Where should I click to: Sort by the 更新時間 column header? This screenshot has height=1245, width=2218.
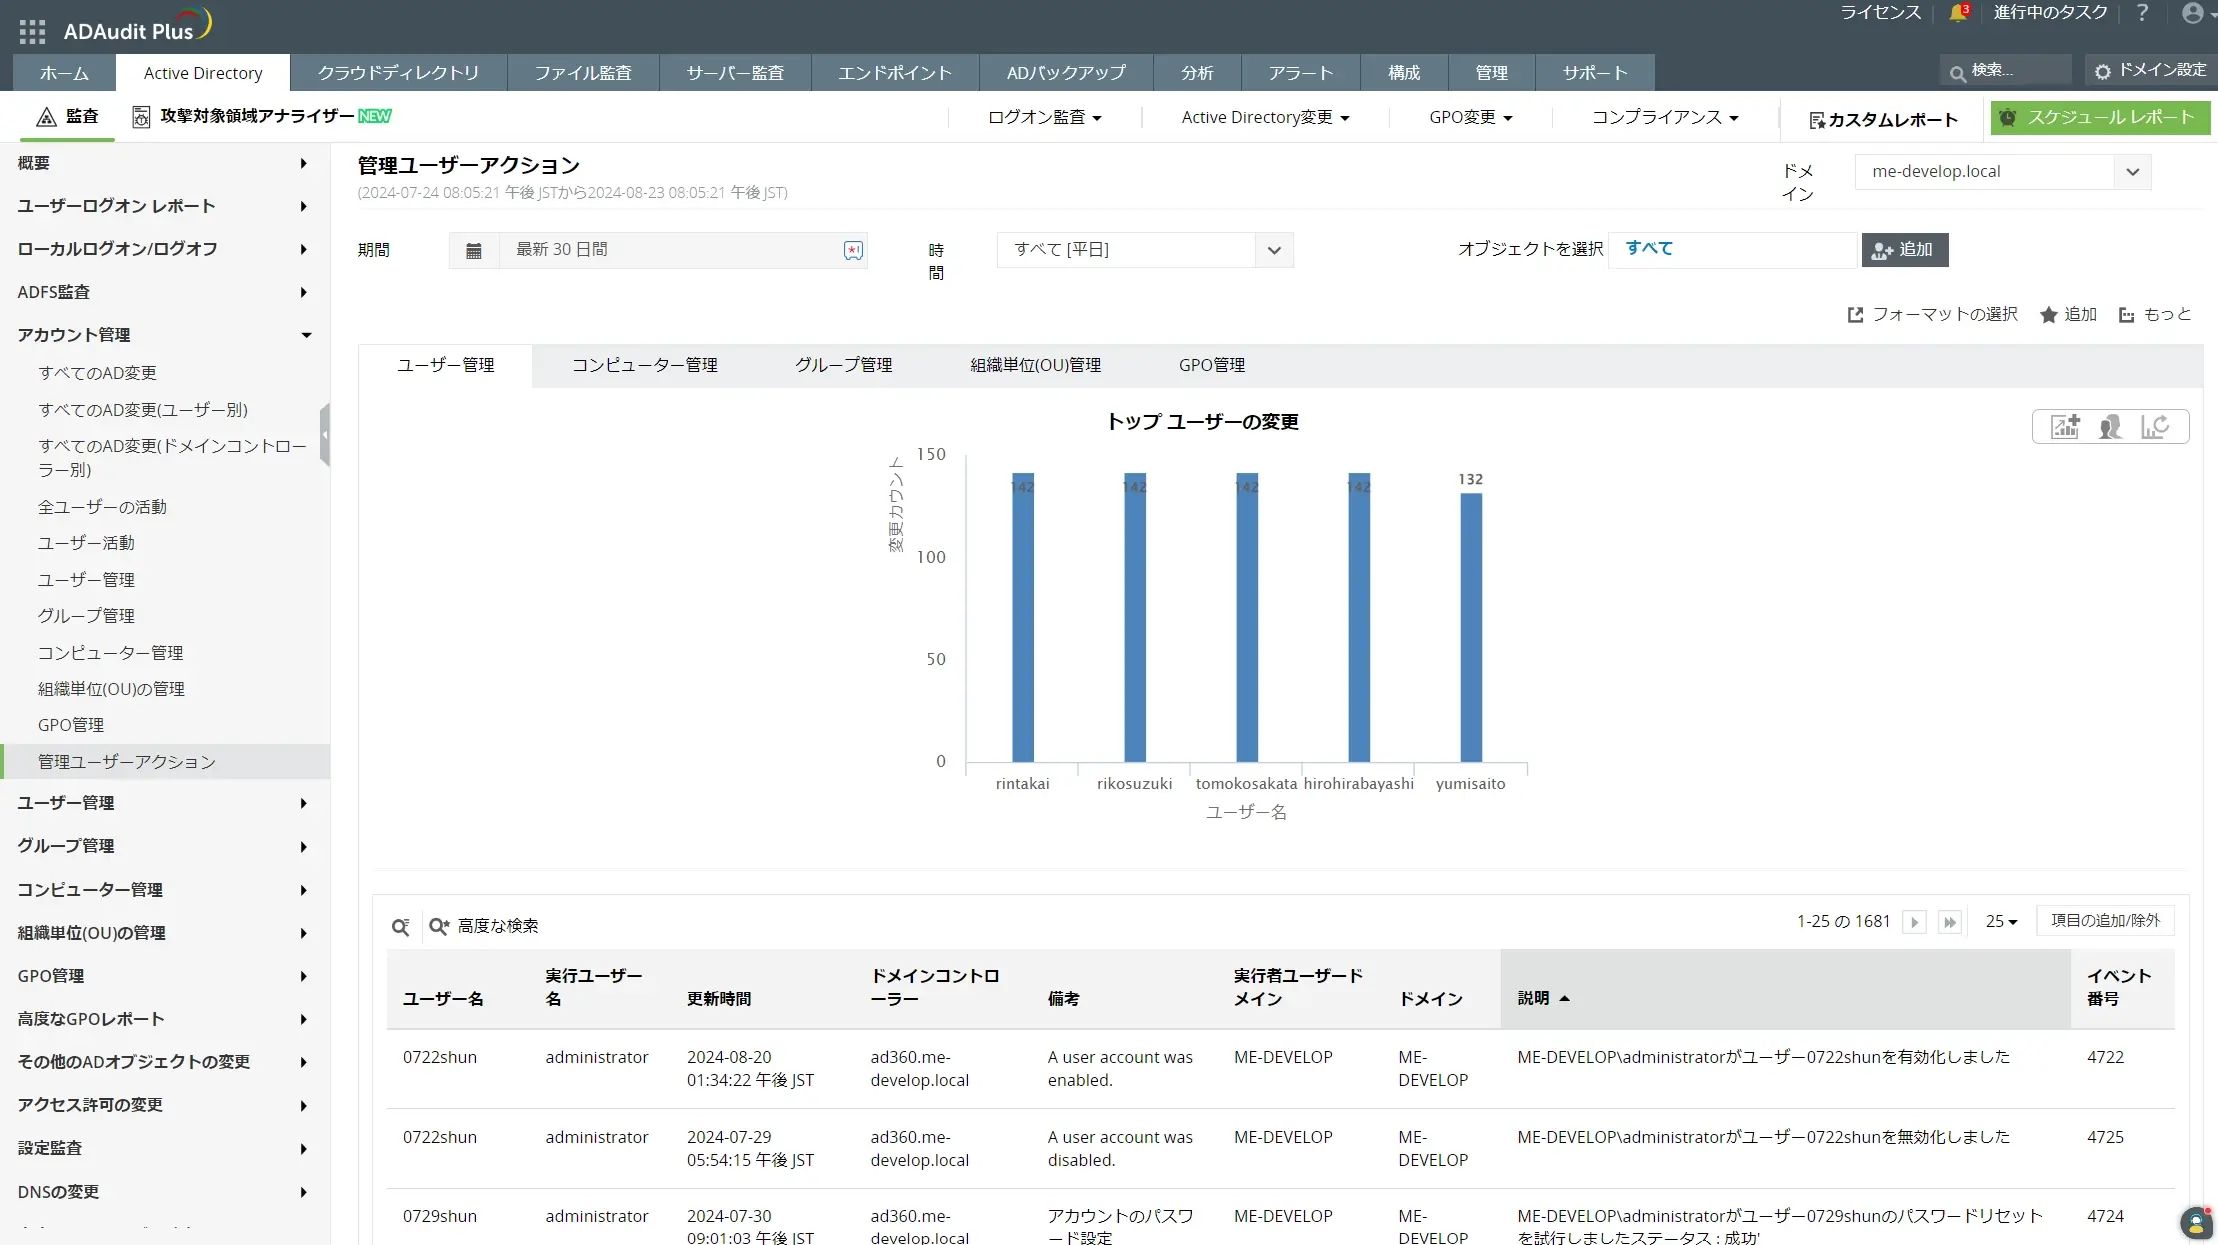click(x=719, y=999)
